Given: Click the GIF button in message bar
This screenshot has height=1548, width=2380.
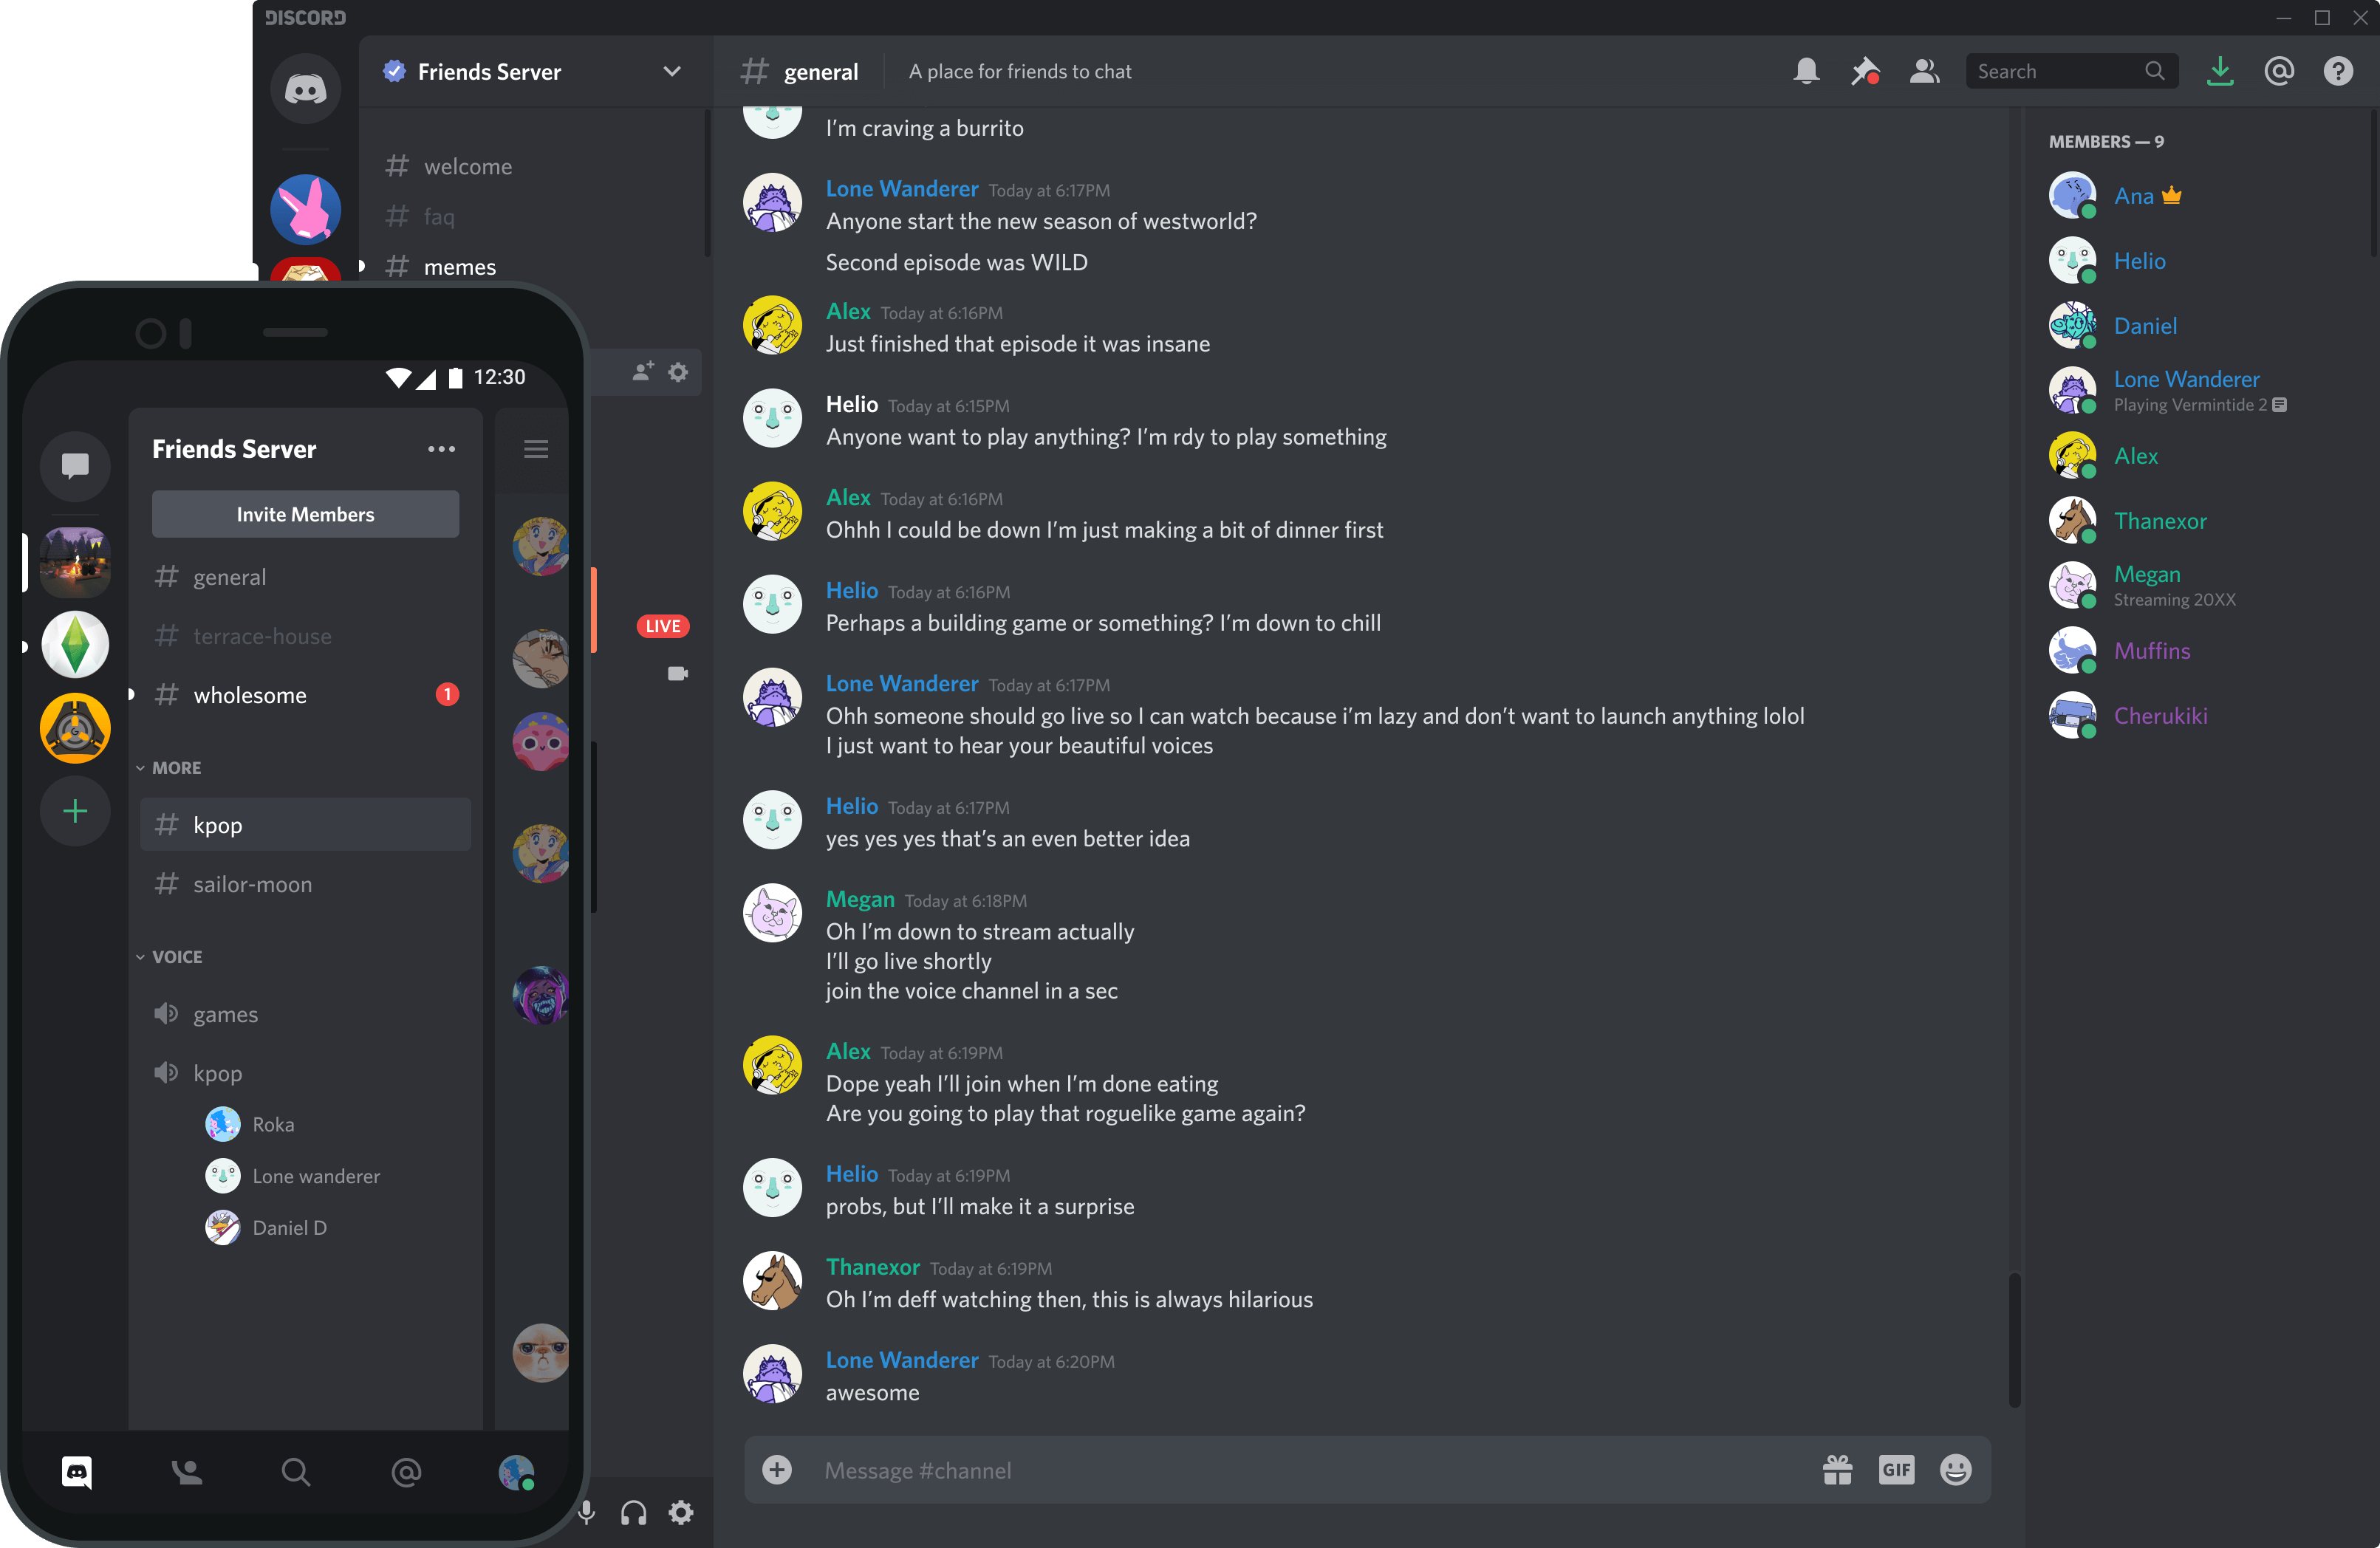Looking at the screenshot, I should tap(1896, 1470).
